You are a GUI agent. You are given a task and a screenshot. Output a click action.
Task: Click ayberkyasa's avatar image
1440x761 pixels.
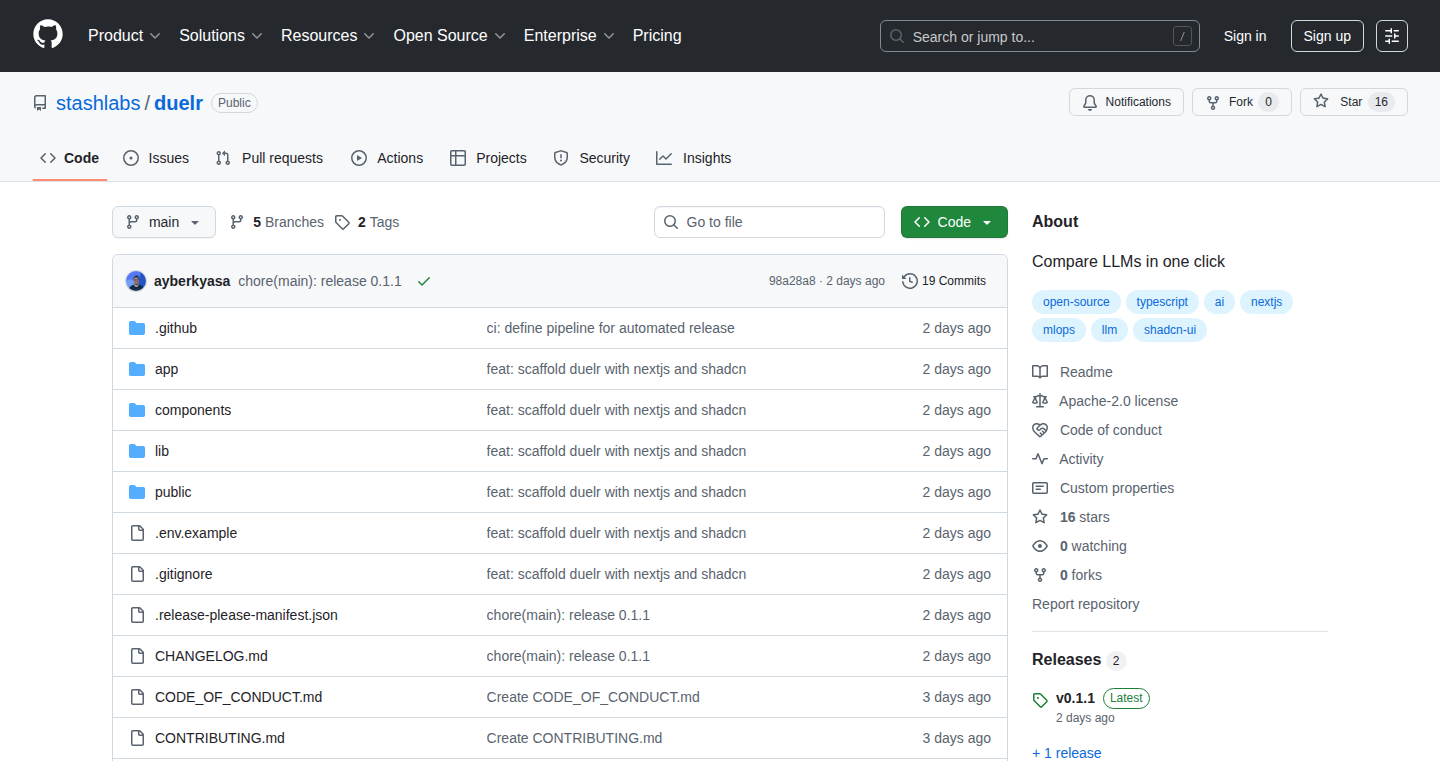coord(136,281)
